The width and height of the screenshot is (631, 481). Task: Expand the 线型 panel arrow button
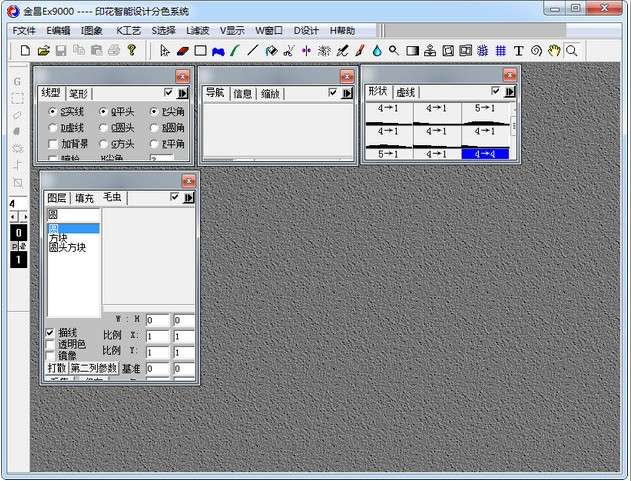183,93
